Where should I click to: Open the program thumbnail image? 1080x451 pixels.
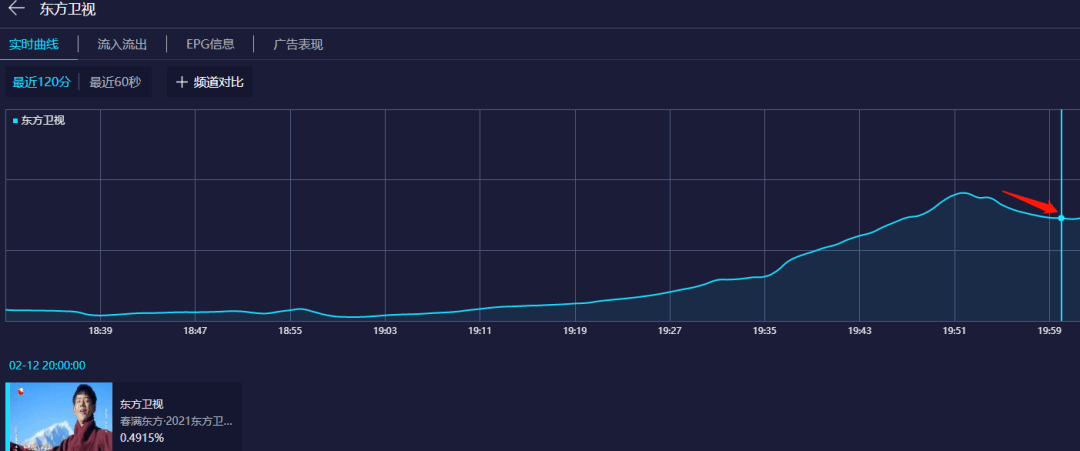(x=59, y=417)
